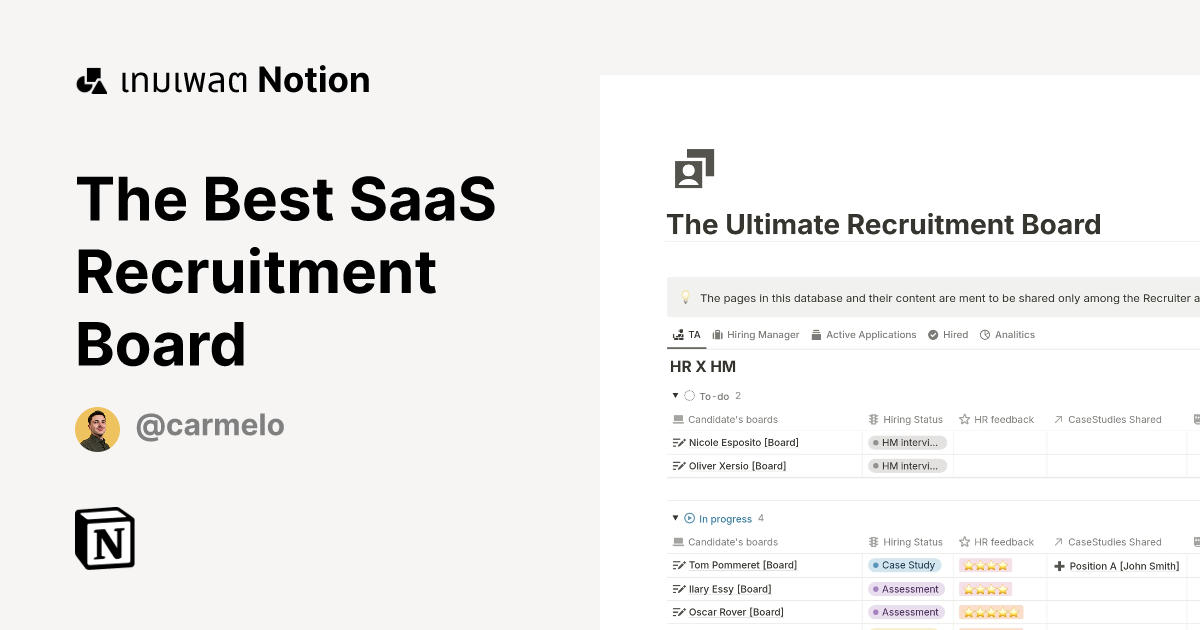Click the checkmark icon beside Hired
Viewport: 1200px width, 630px height.
(x=932, y=334)
